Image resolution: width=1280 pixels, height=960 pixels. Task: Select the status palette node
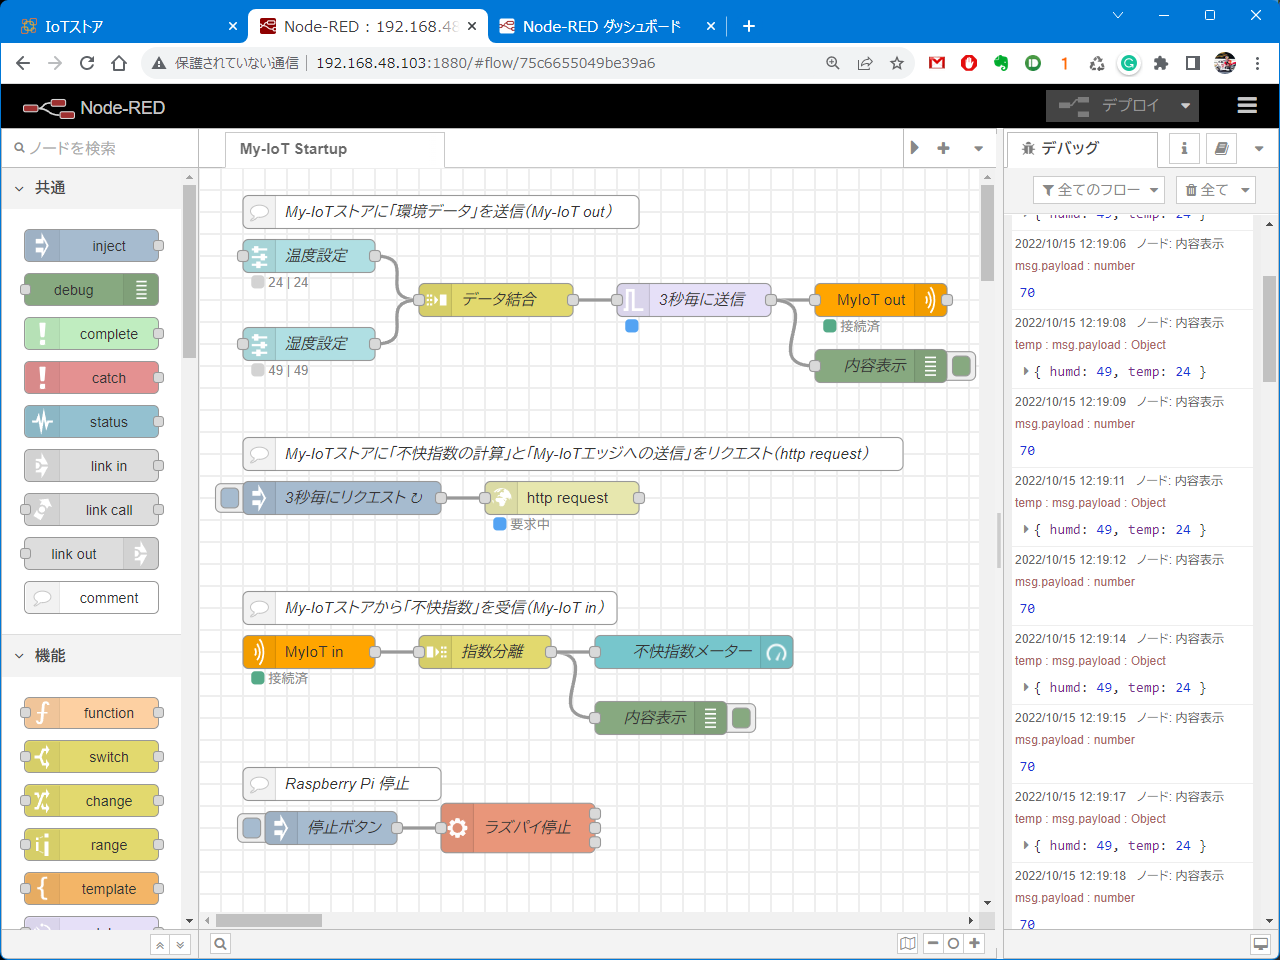pyautogui.click(x=91, y=422)
